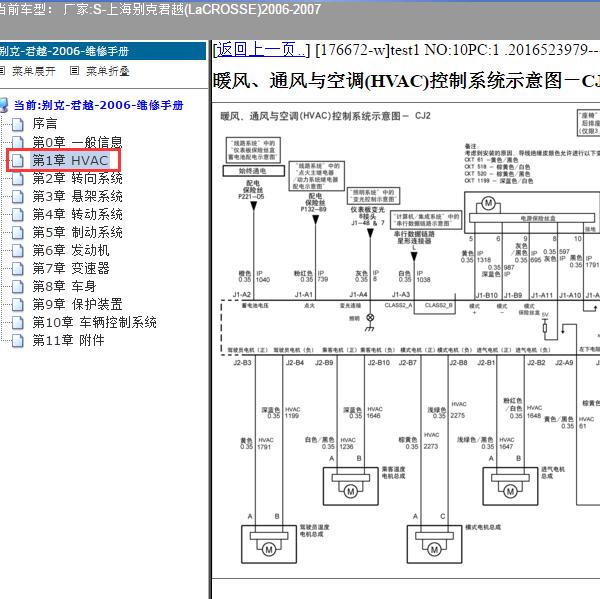Viewport: 600px width, 599px height.
Task: Open 第7章 变速器 chapter
Action: tap(71, 268)
